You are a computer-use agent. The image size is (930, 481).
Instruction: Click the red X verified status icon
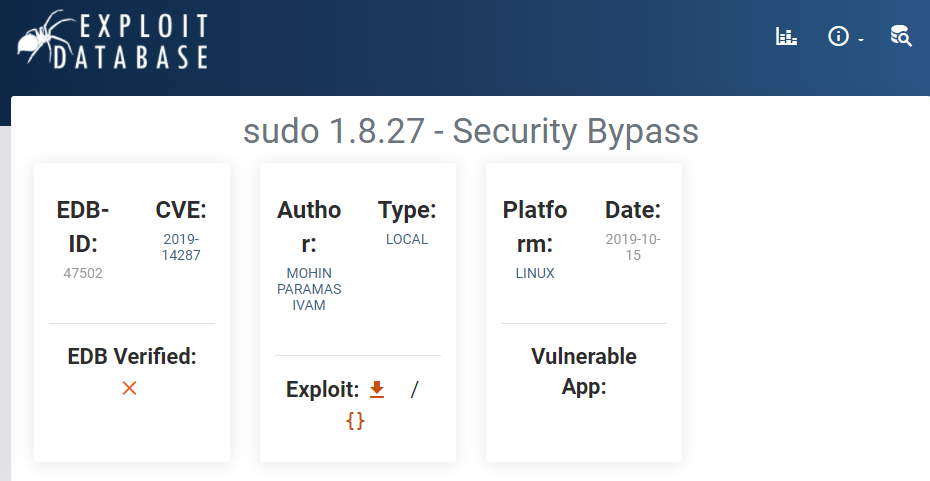pos(129,388)
